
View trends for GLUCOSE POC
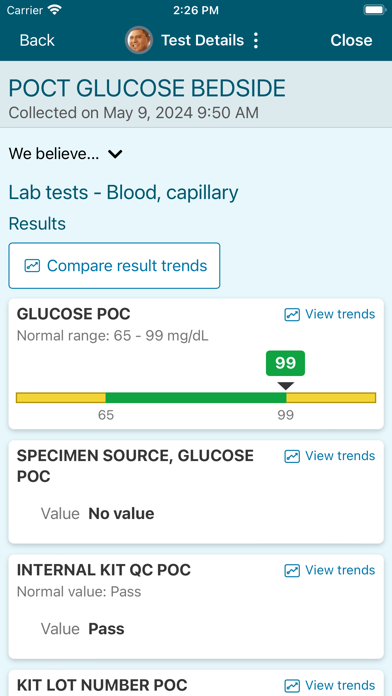point(330,314)
